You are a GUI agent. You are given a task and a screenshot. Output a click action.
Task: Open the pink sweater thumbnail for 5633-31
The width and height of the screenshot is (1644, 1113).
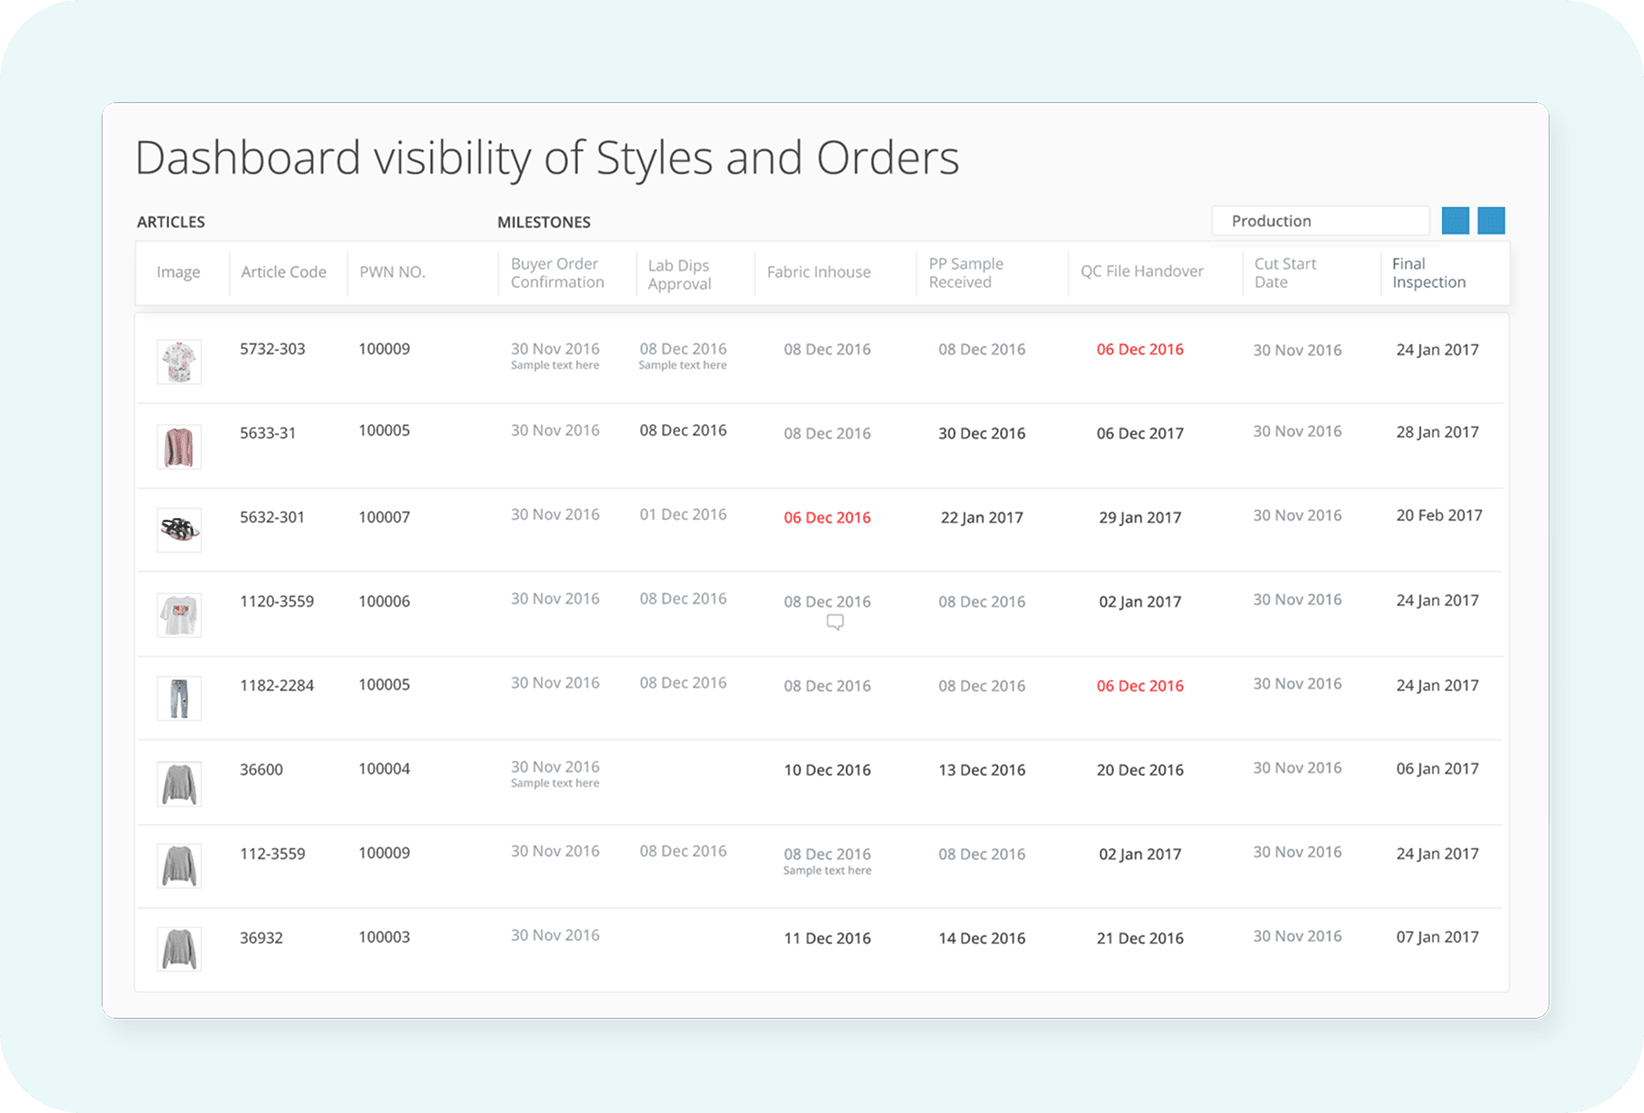point(179,446)
